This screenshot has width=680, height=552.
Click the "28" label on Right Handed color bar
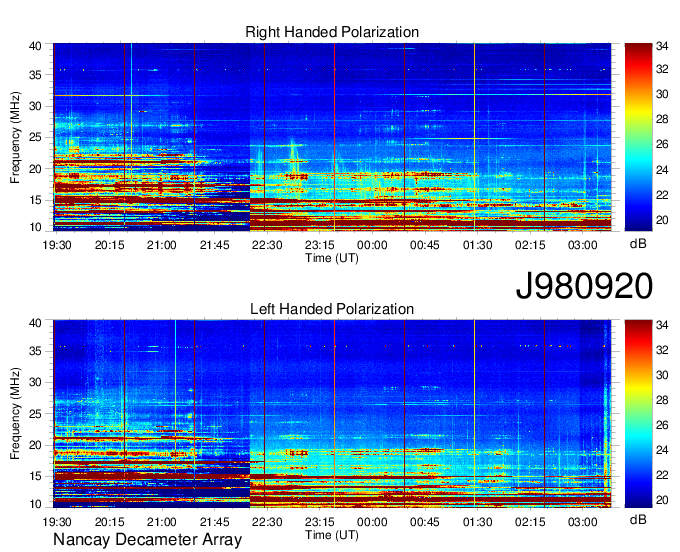(662, 119)
